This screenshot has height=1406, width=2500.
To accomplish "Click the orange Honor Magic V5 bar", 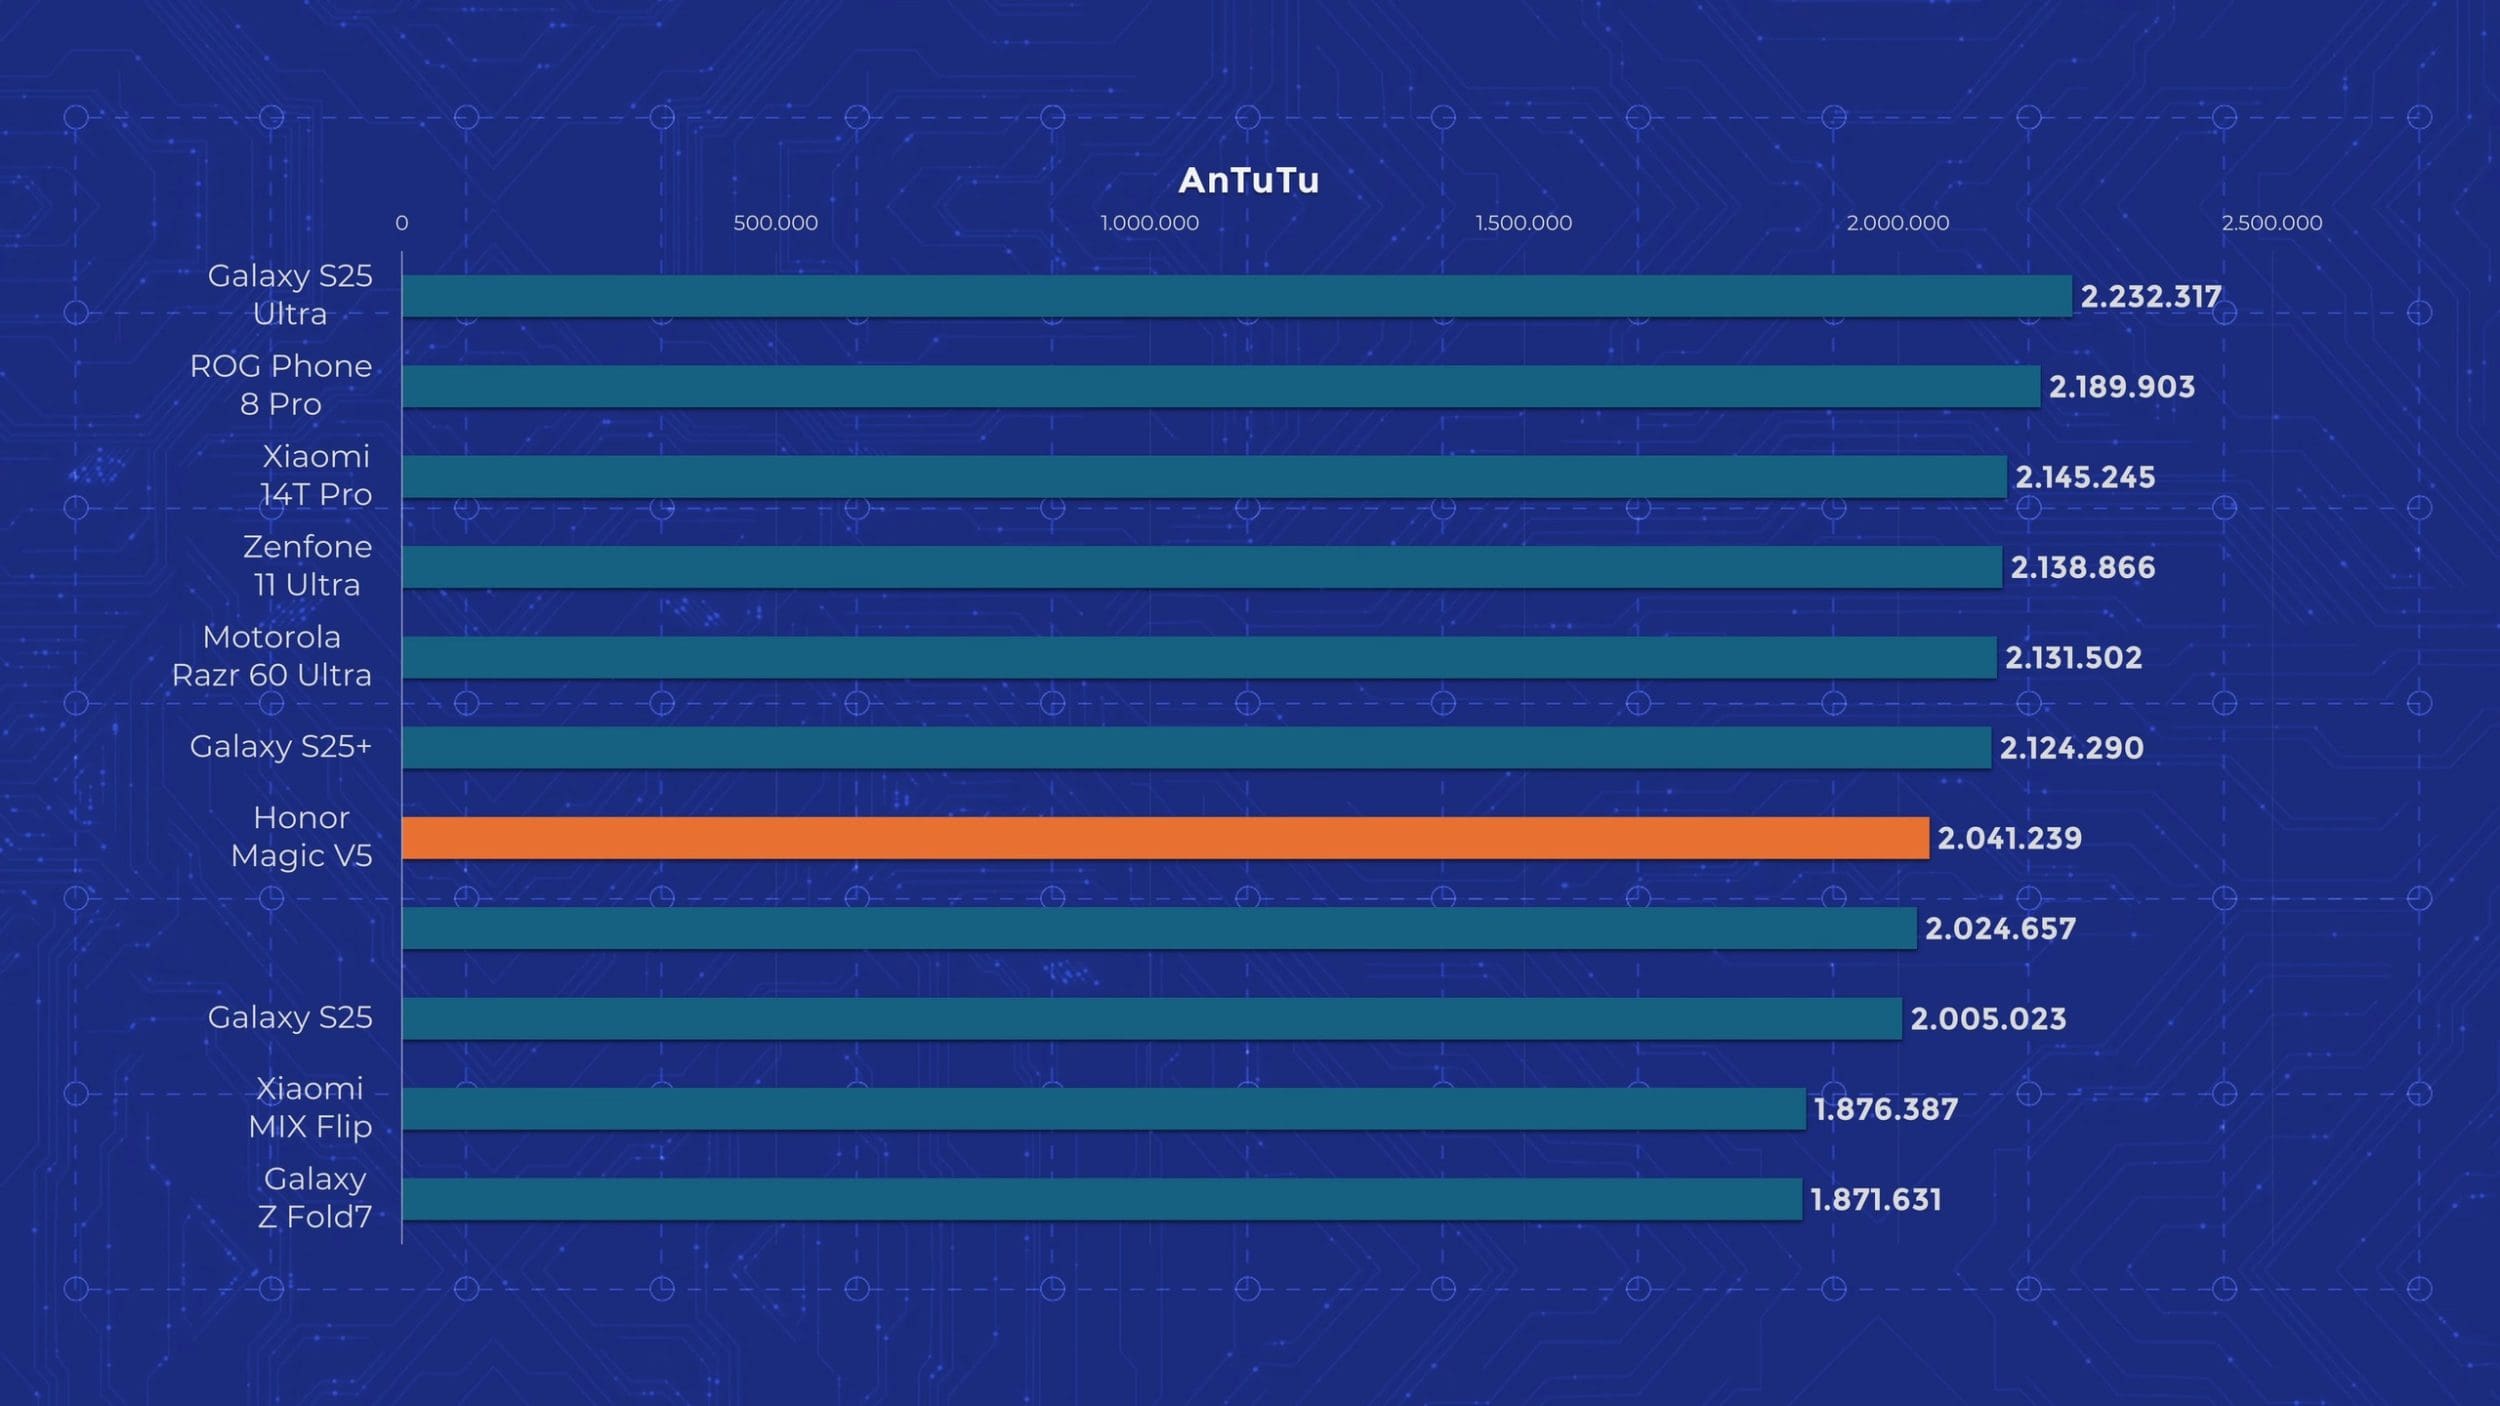I will tap(1165, 838).
